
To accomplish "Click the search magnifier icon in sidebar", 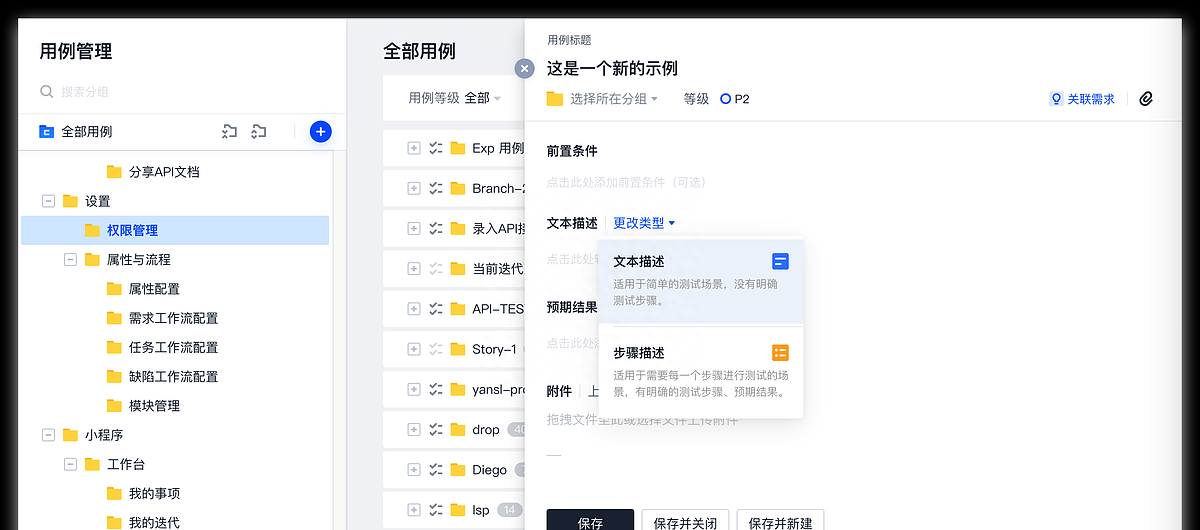I will pos(46,91).
